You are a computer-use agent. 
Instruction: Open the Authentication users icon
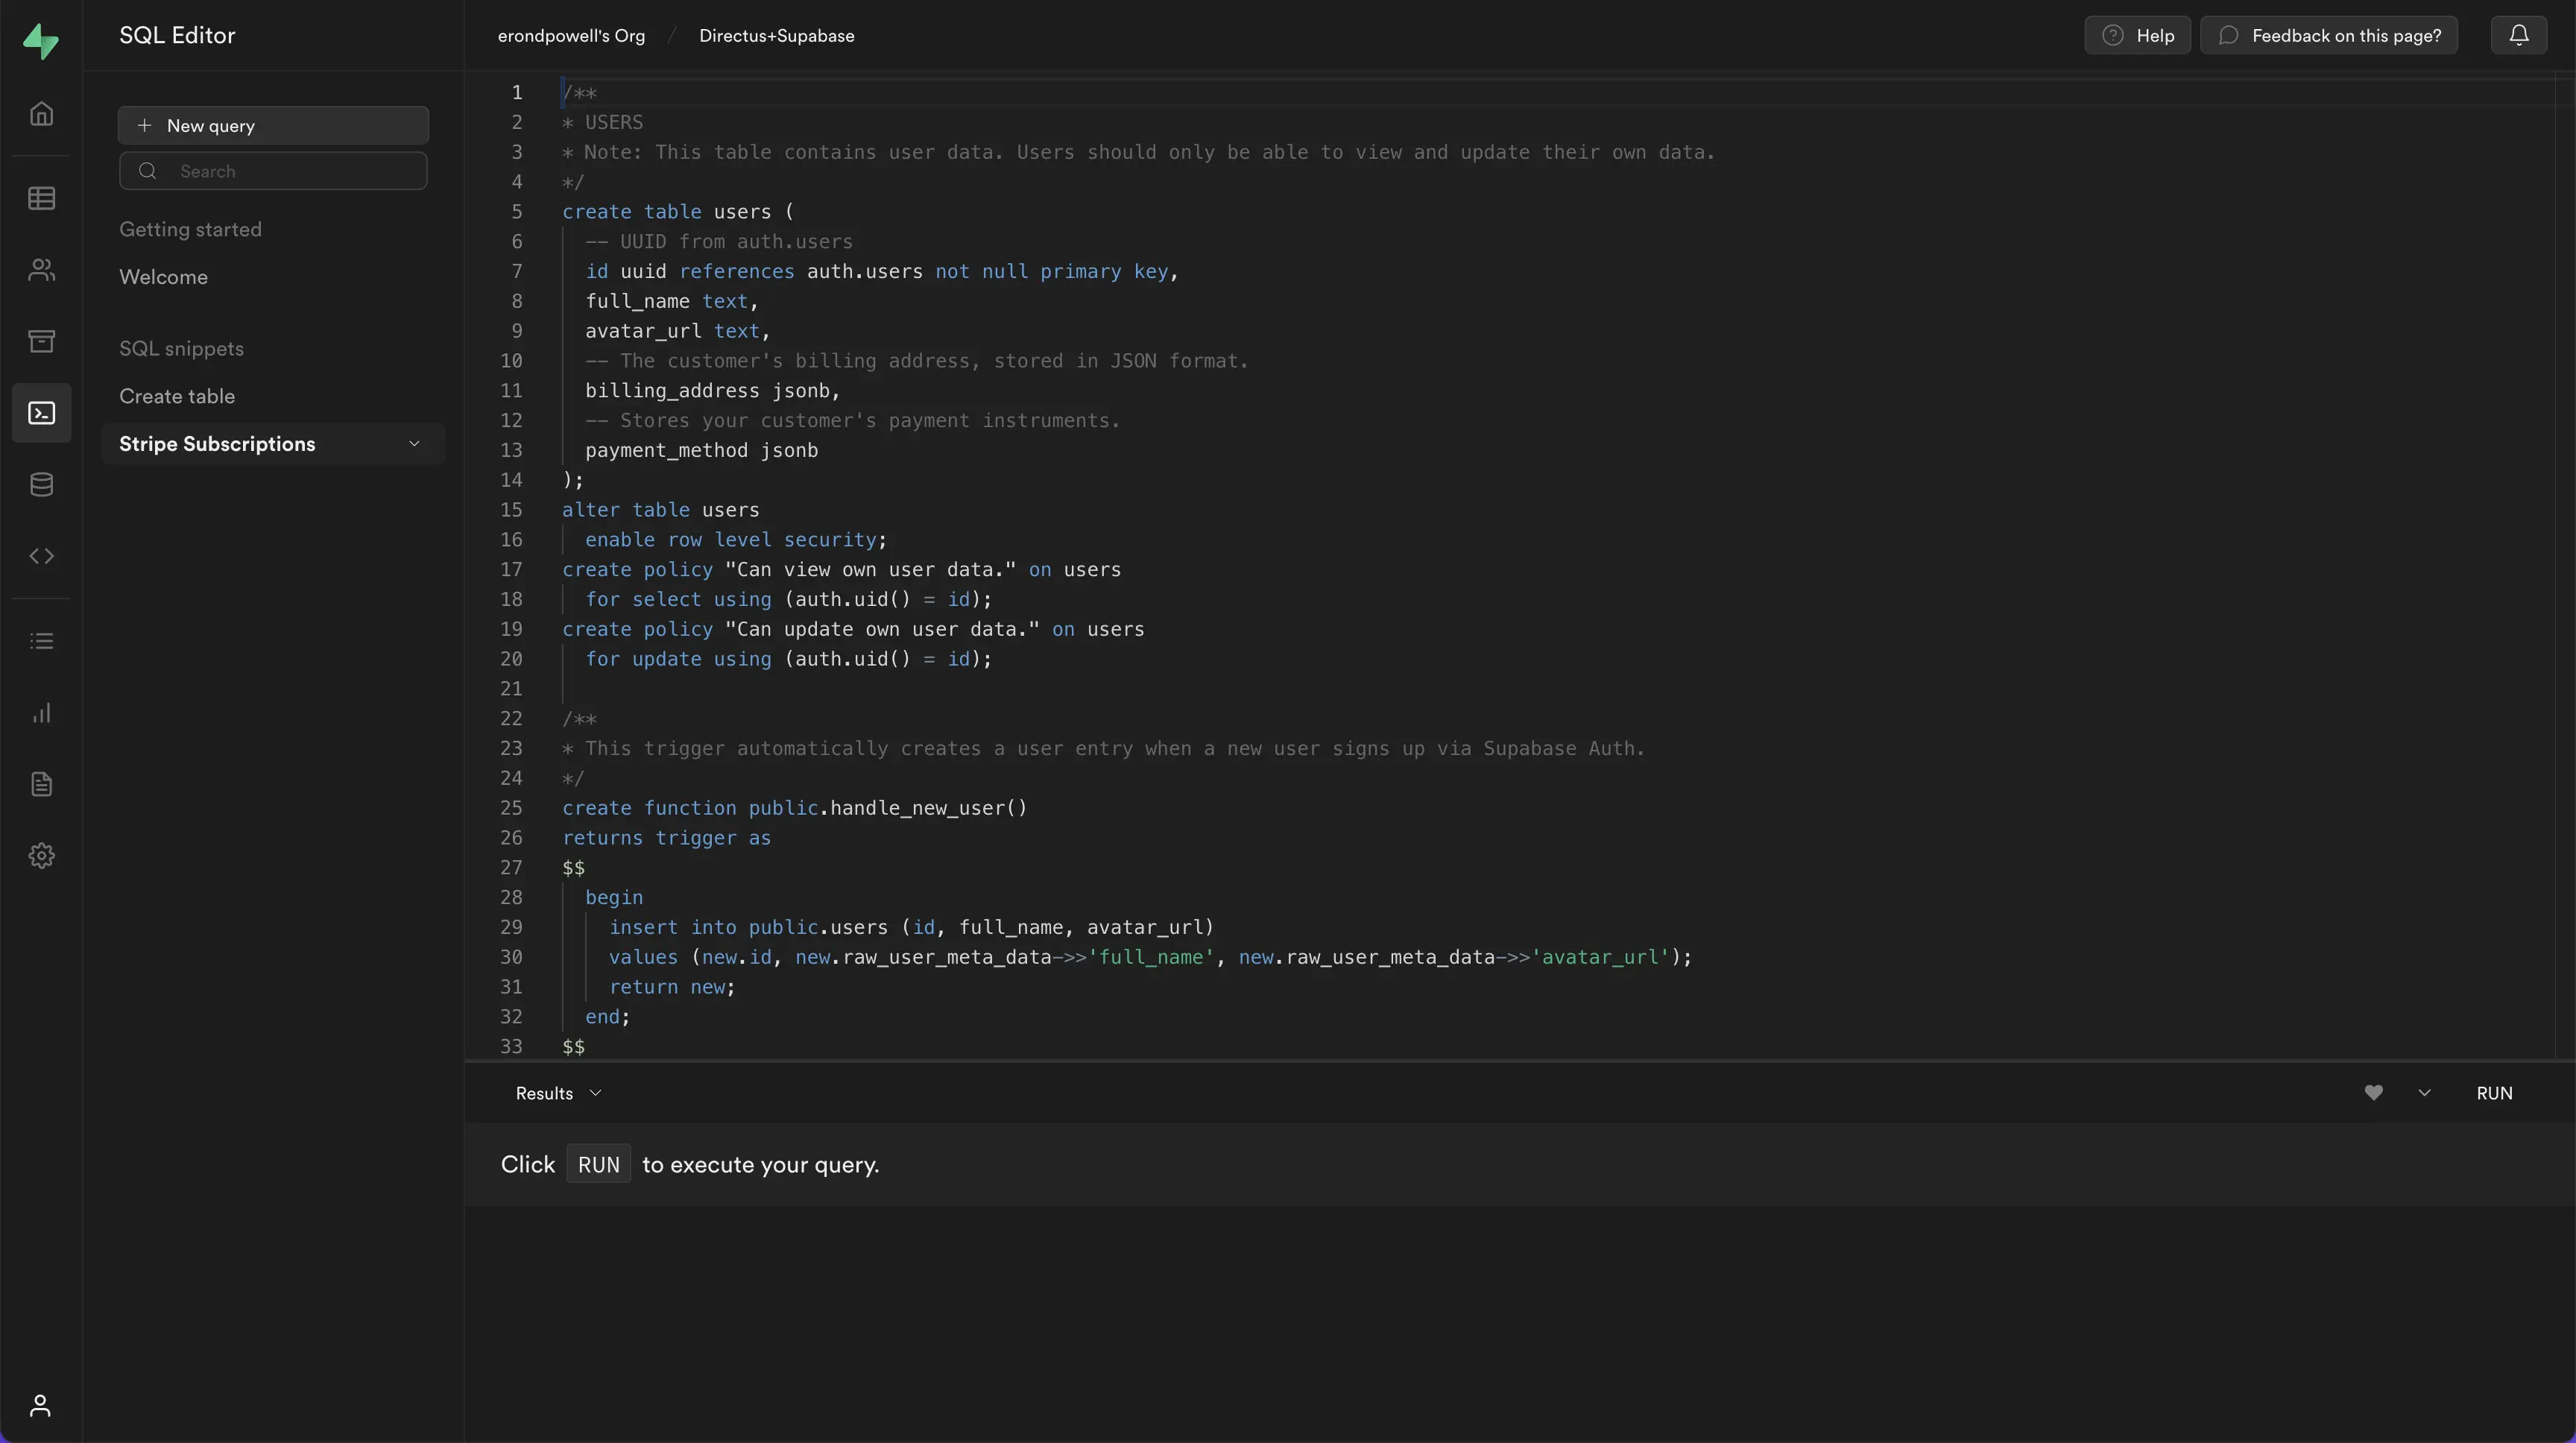coord(41,270)
